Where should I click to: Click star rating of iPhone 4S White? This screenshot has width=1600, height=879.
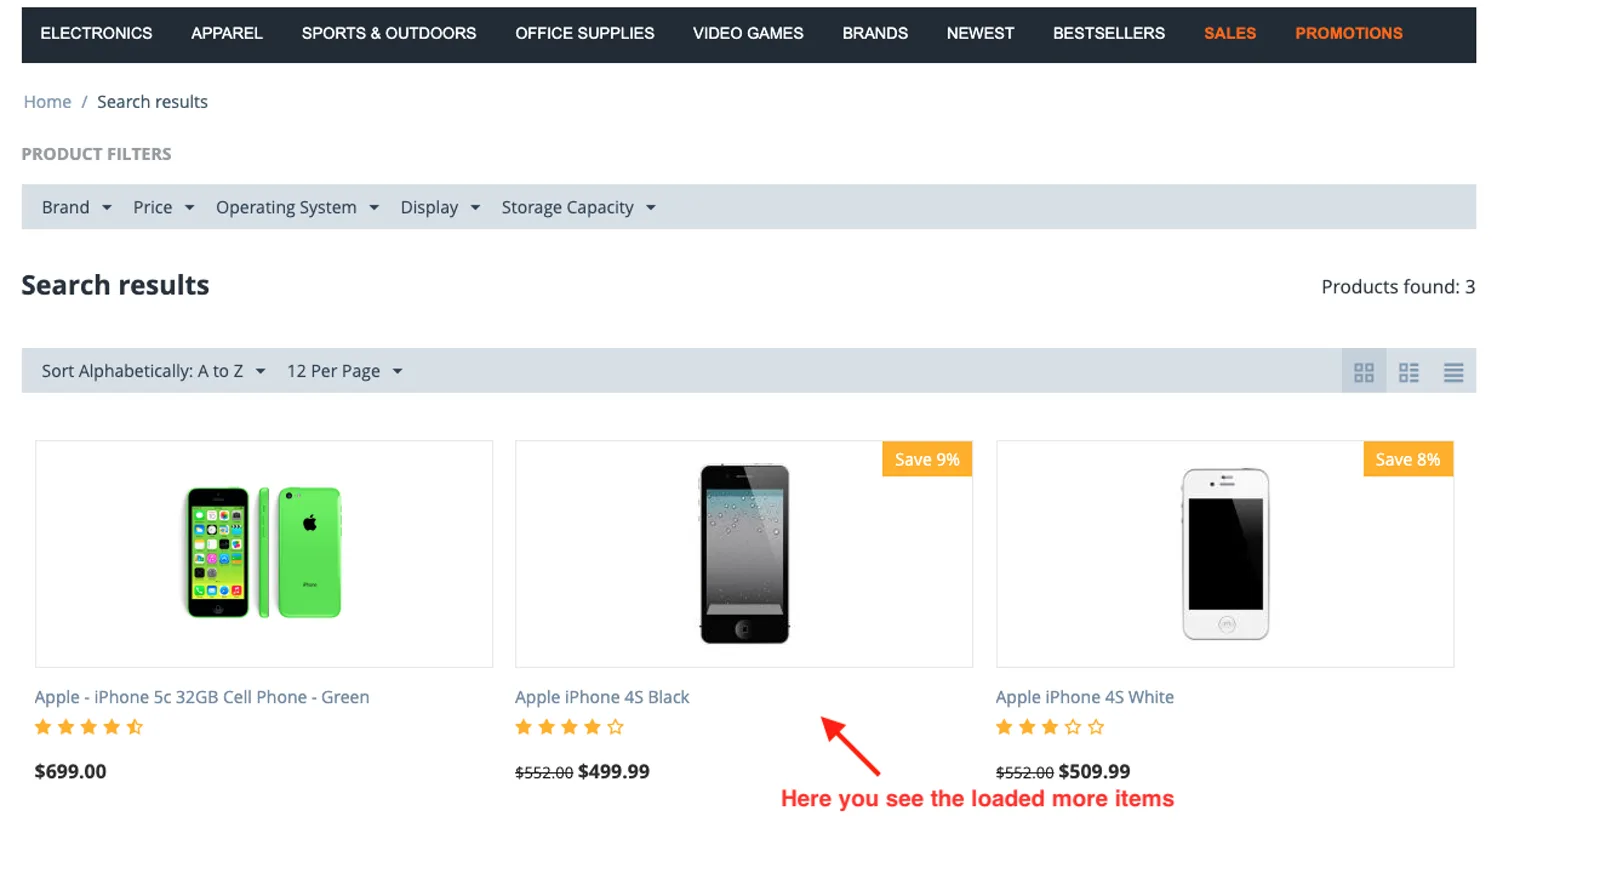pyautogui.click(x=1050, y=727)
